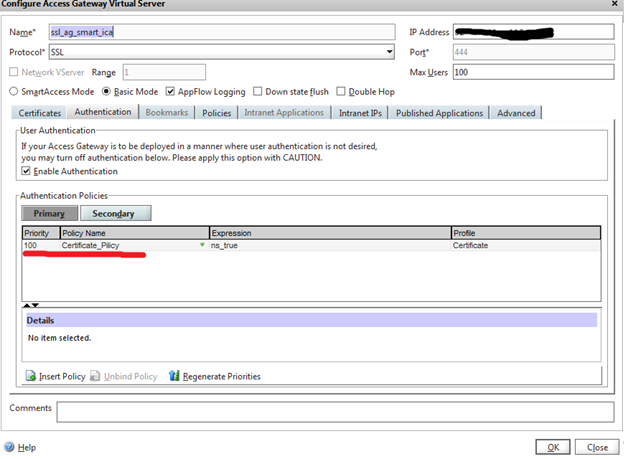Toggle the Network VServer checkbox
Screen dimensions: 624x459
[14, 72]
